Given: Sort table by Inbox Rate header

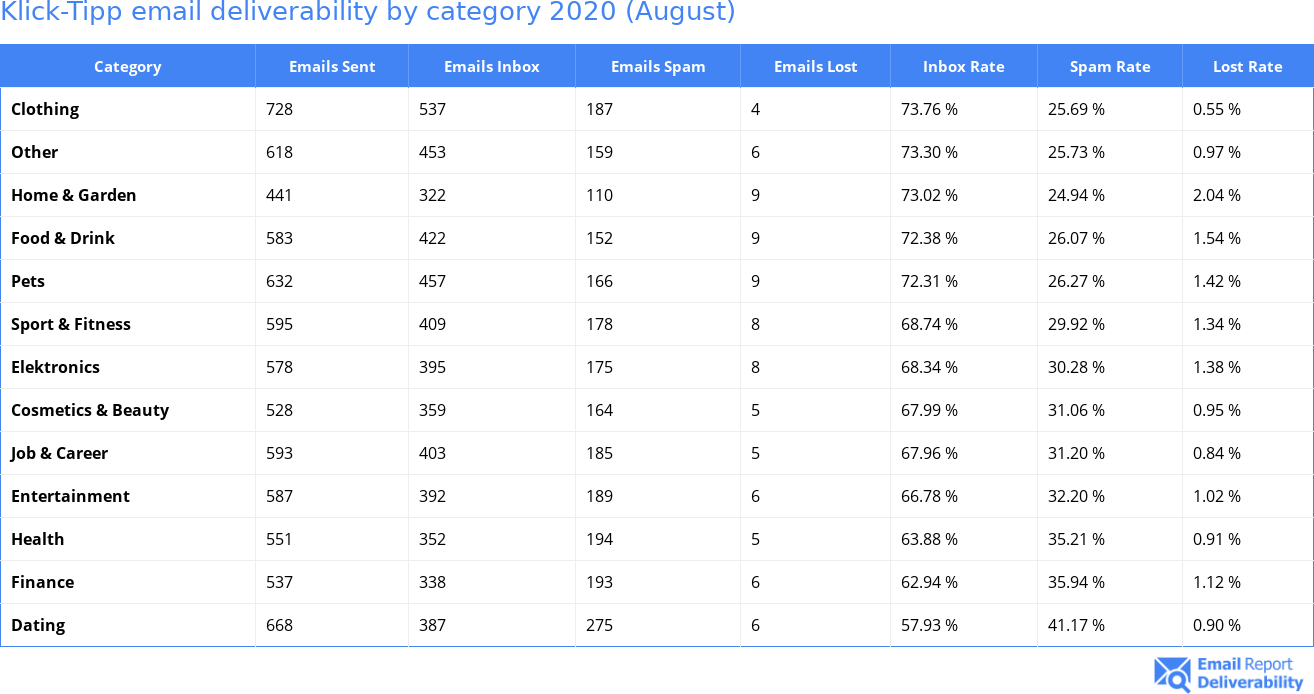Looking at the screenshot, I should pos(963,67).
